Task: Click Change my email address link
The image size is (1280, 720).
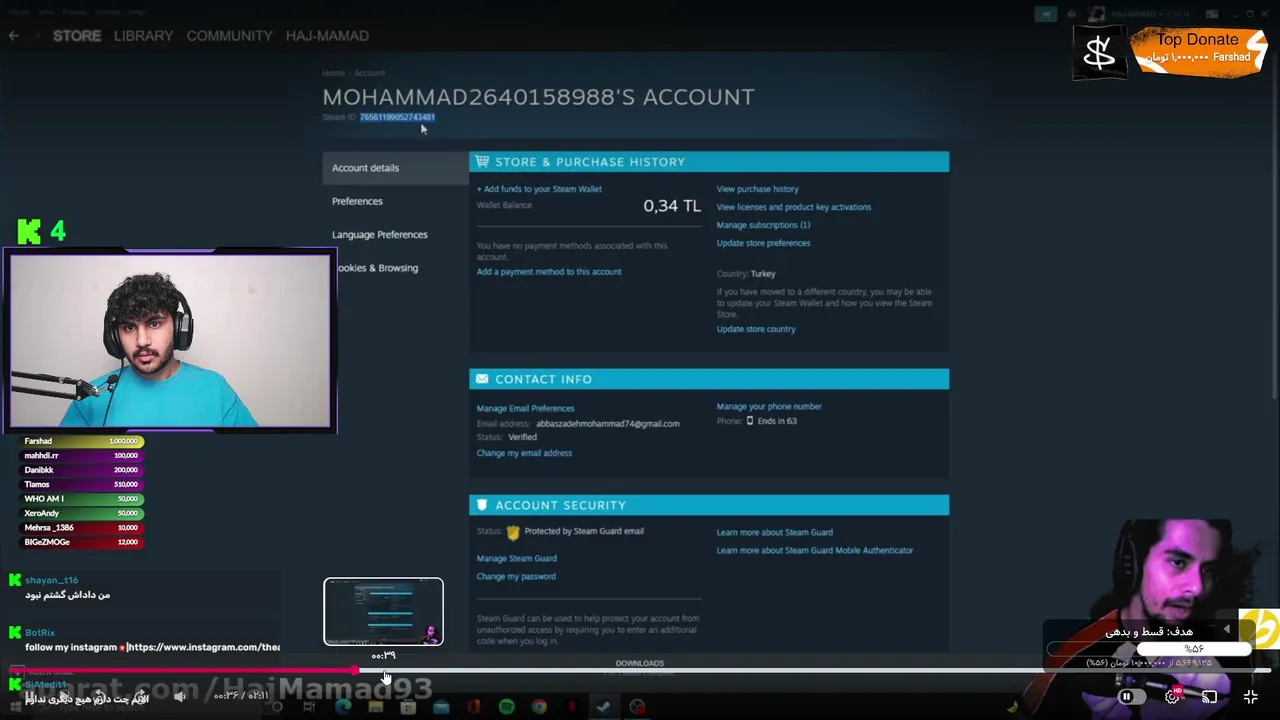Action: [x=524, y=453]
